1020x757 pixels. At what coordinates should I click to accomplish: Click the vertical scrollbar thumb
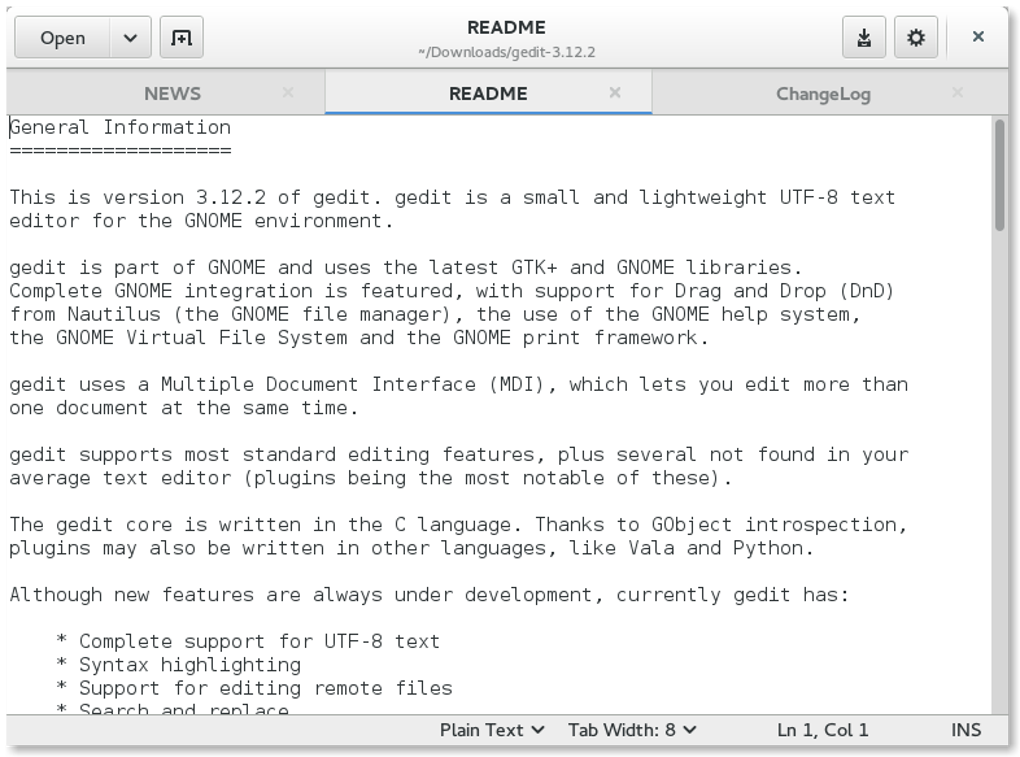click(999, 174)
